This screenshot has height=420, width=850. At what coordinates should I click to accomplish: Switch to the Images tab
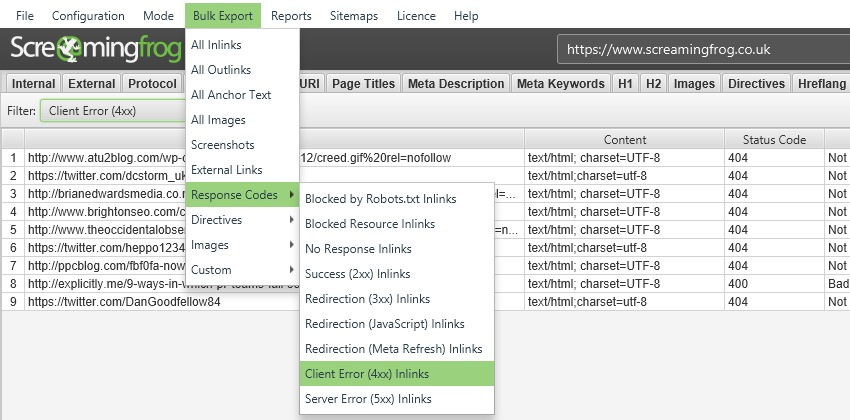[694, 83]
